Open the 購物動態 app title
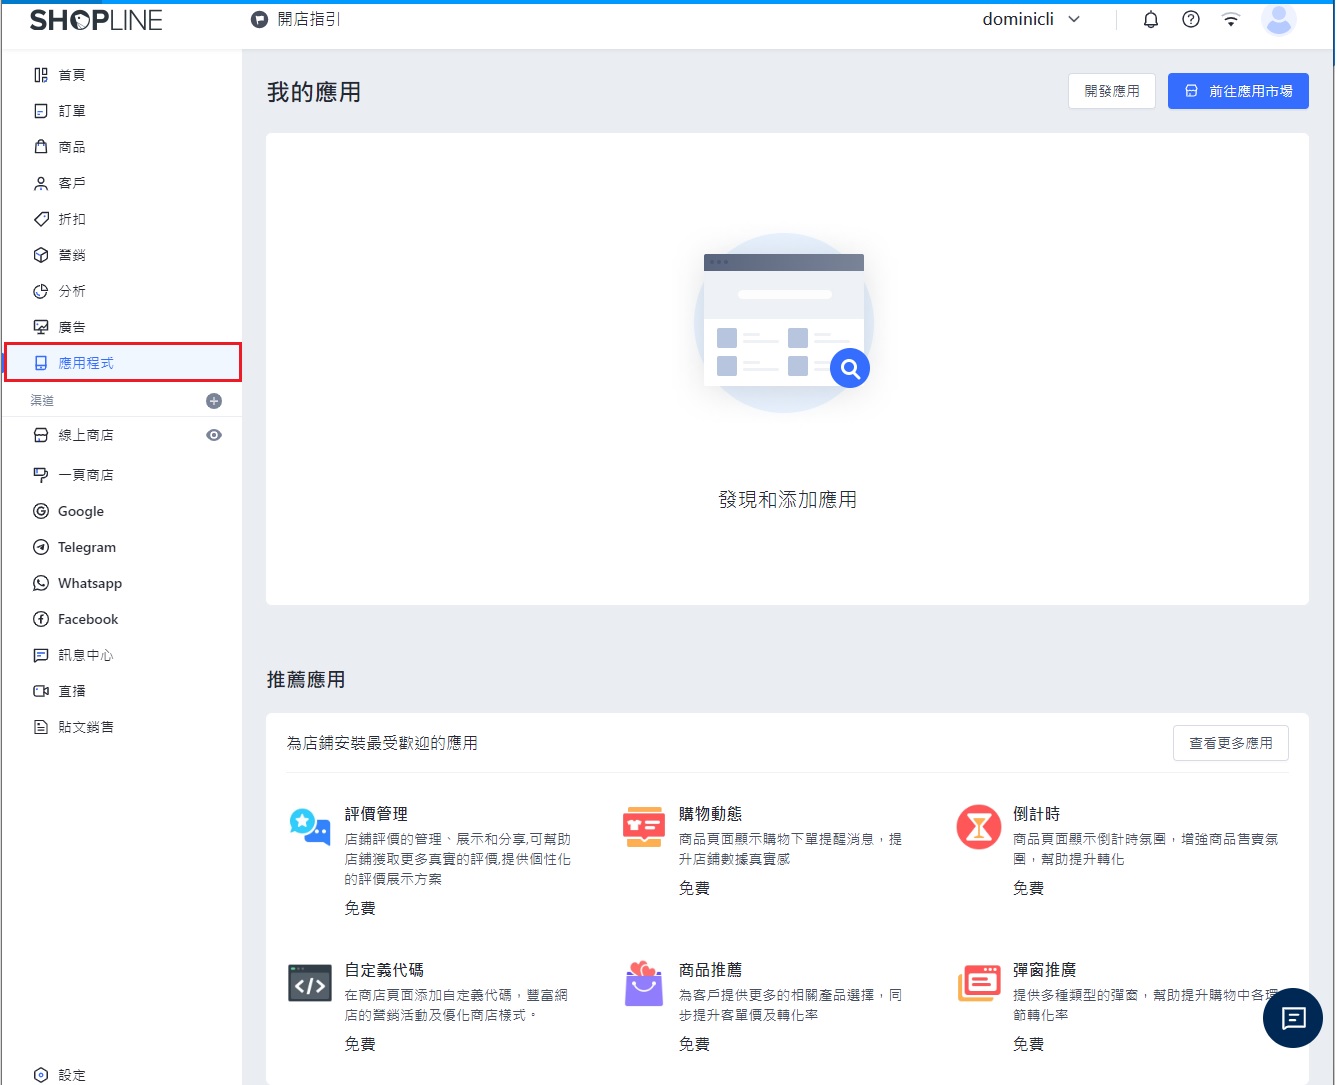 tap(710, 814)
